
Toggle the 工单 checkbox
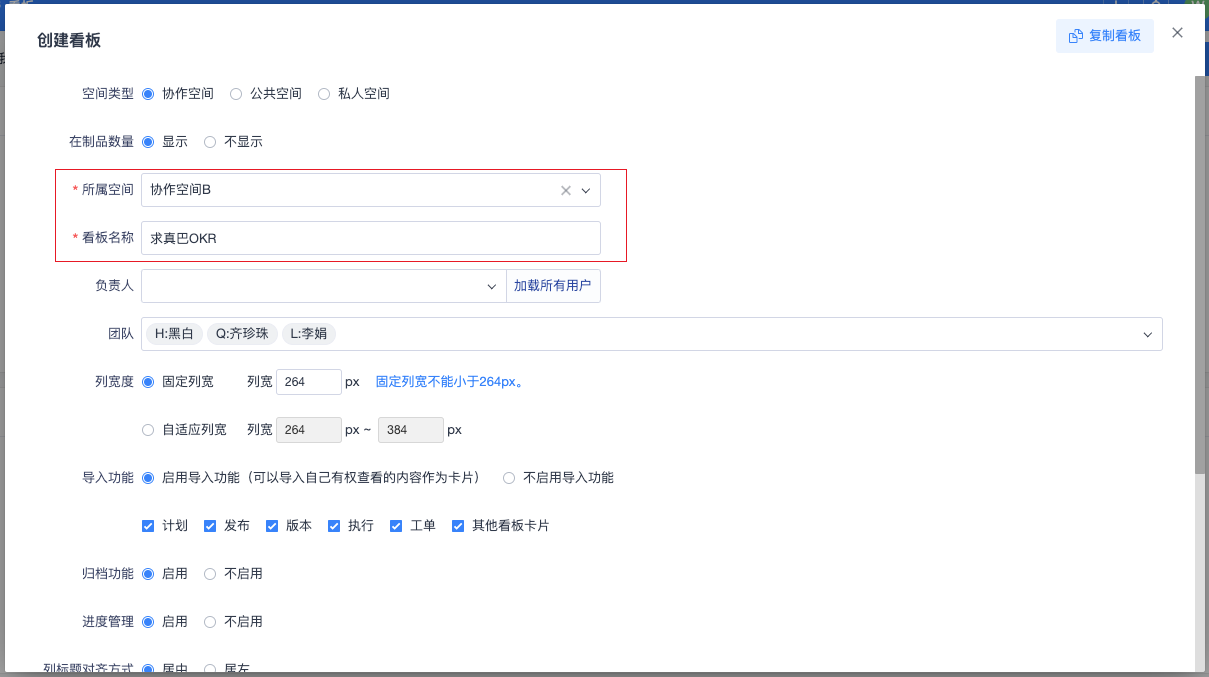pyautogui.click(x=396, y=526)
